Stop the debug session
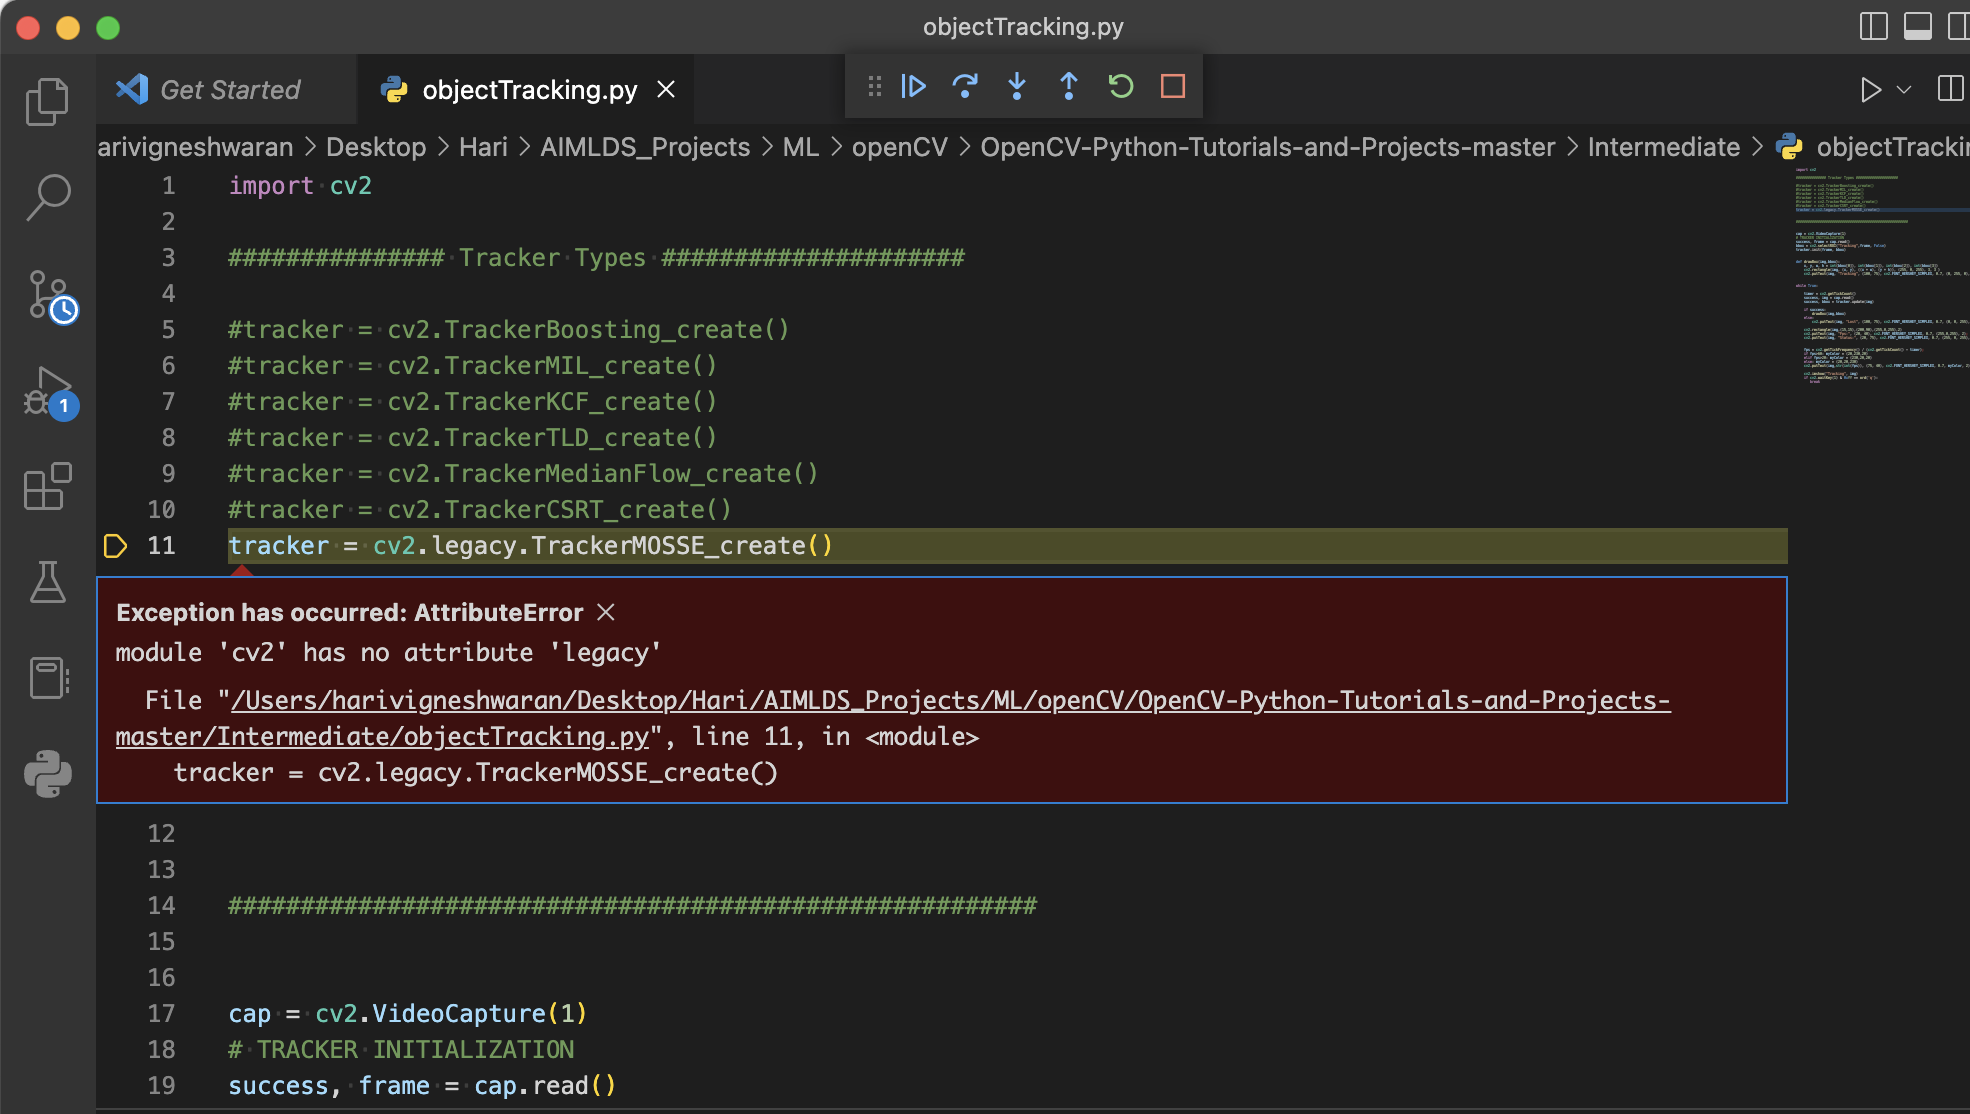The image size is (1970, 1114). coord(1173,86)
